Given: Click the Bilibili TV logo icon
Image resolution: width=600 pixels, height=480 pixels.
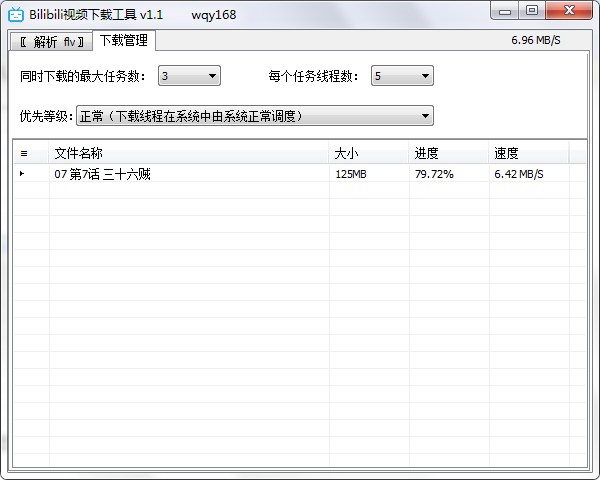Looking at the screenshot, I should [x=16, y=15].
